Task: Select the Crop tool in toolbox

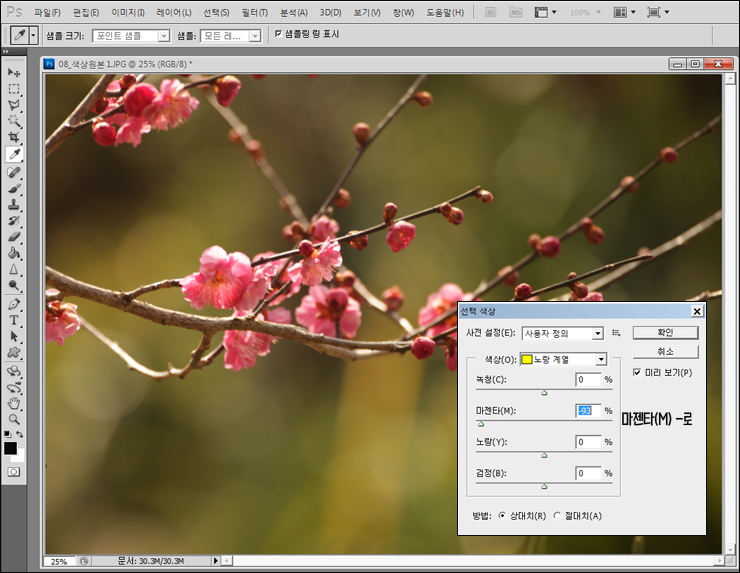Action: (x=14, y=137)
